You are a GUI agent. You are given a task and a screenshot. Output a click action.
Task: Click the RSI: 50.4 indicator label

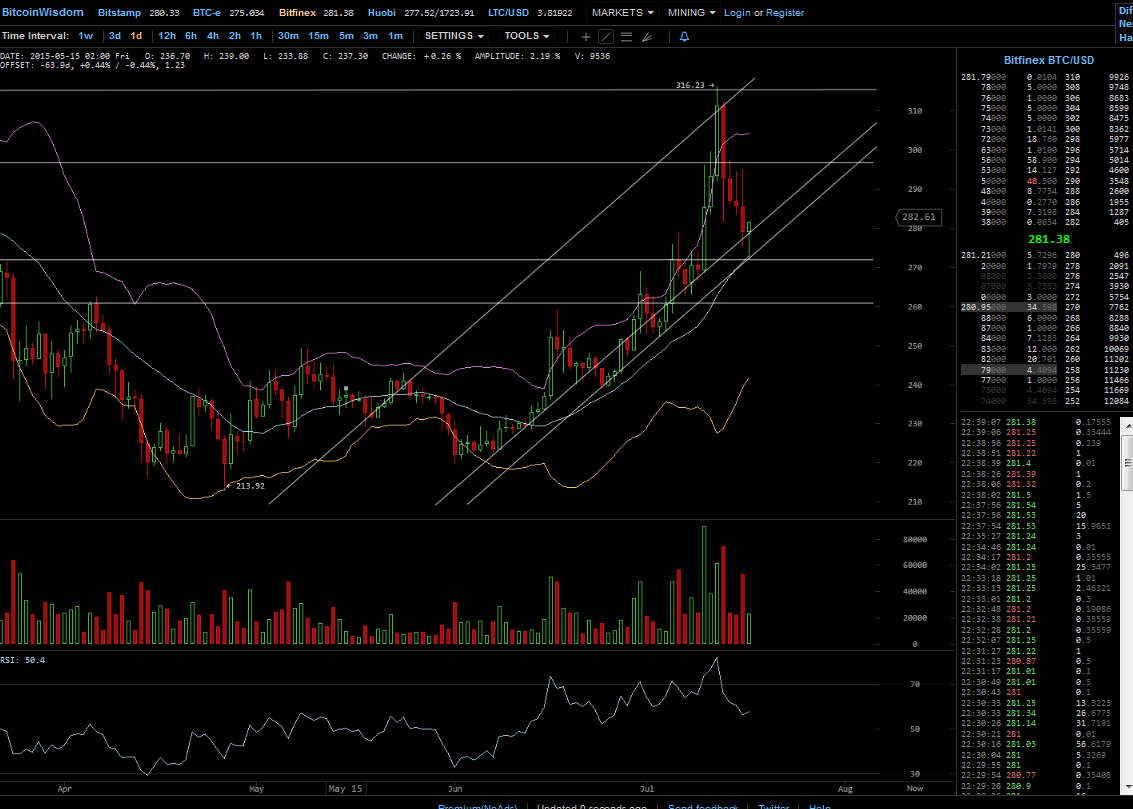click(x=22, y=660)
